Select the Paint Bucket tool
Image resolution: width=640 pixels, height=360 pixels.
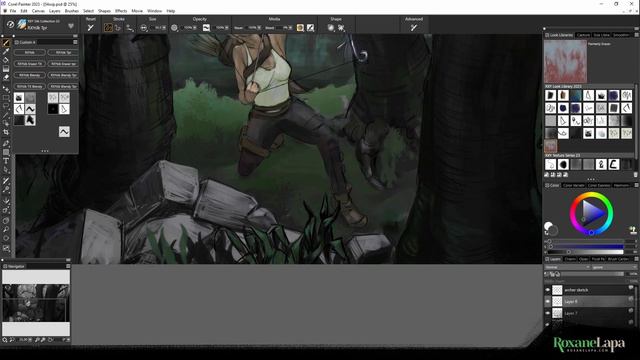(6, 60)
